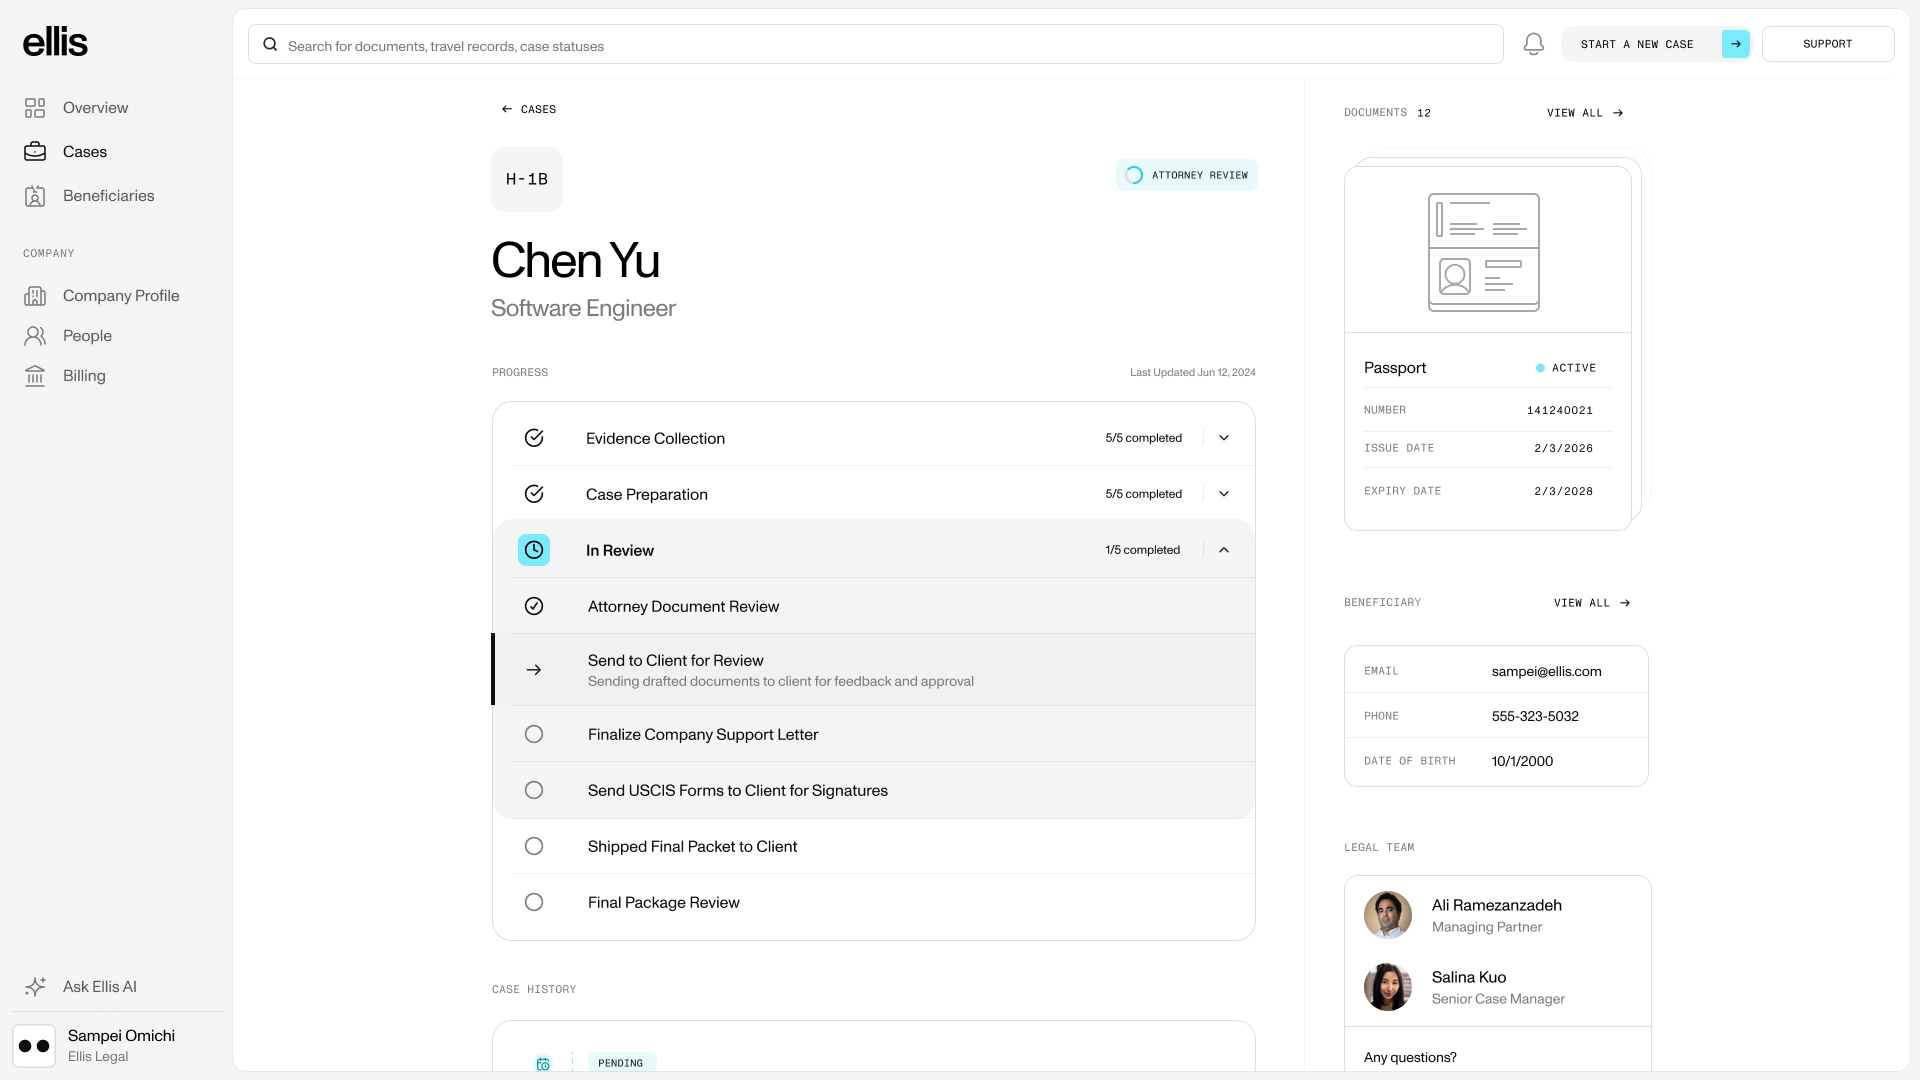The width and height of the screenshot is (1920, 1080).
Task: Click the In Review clock icon
Action: pos(534,550)
